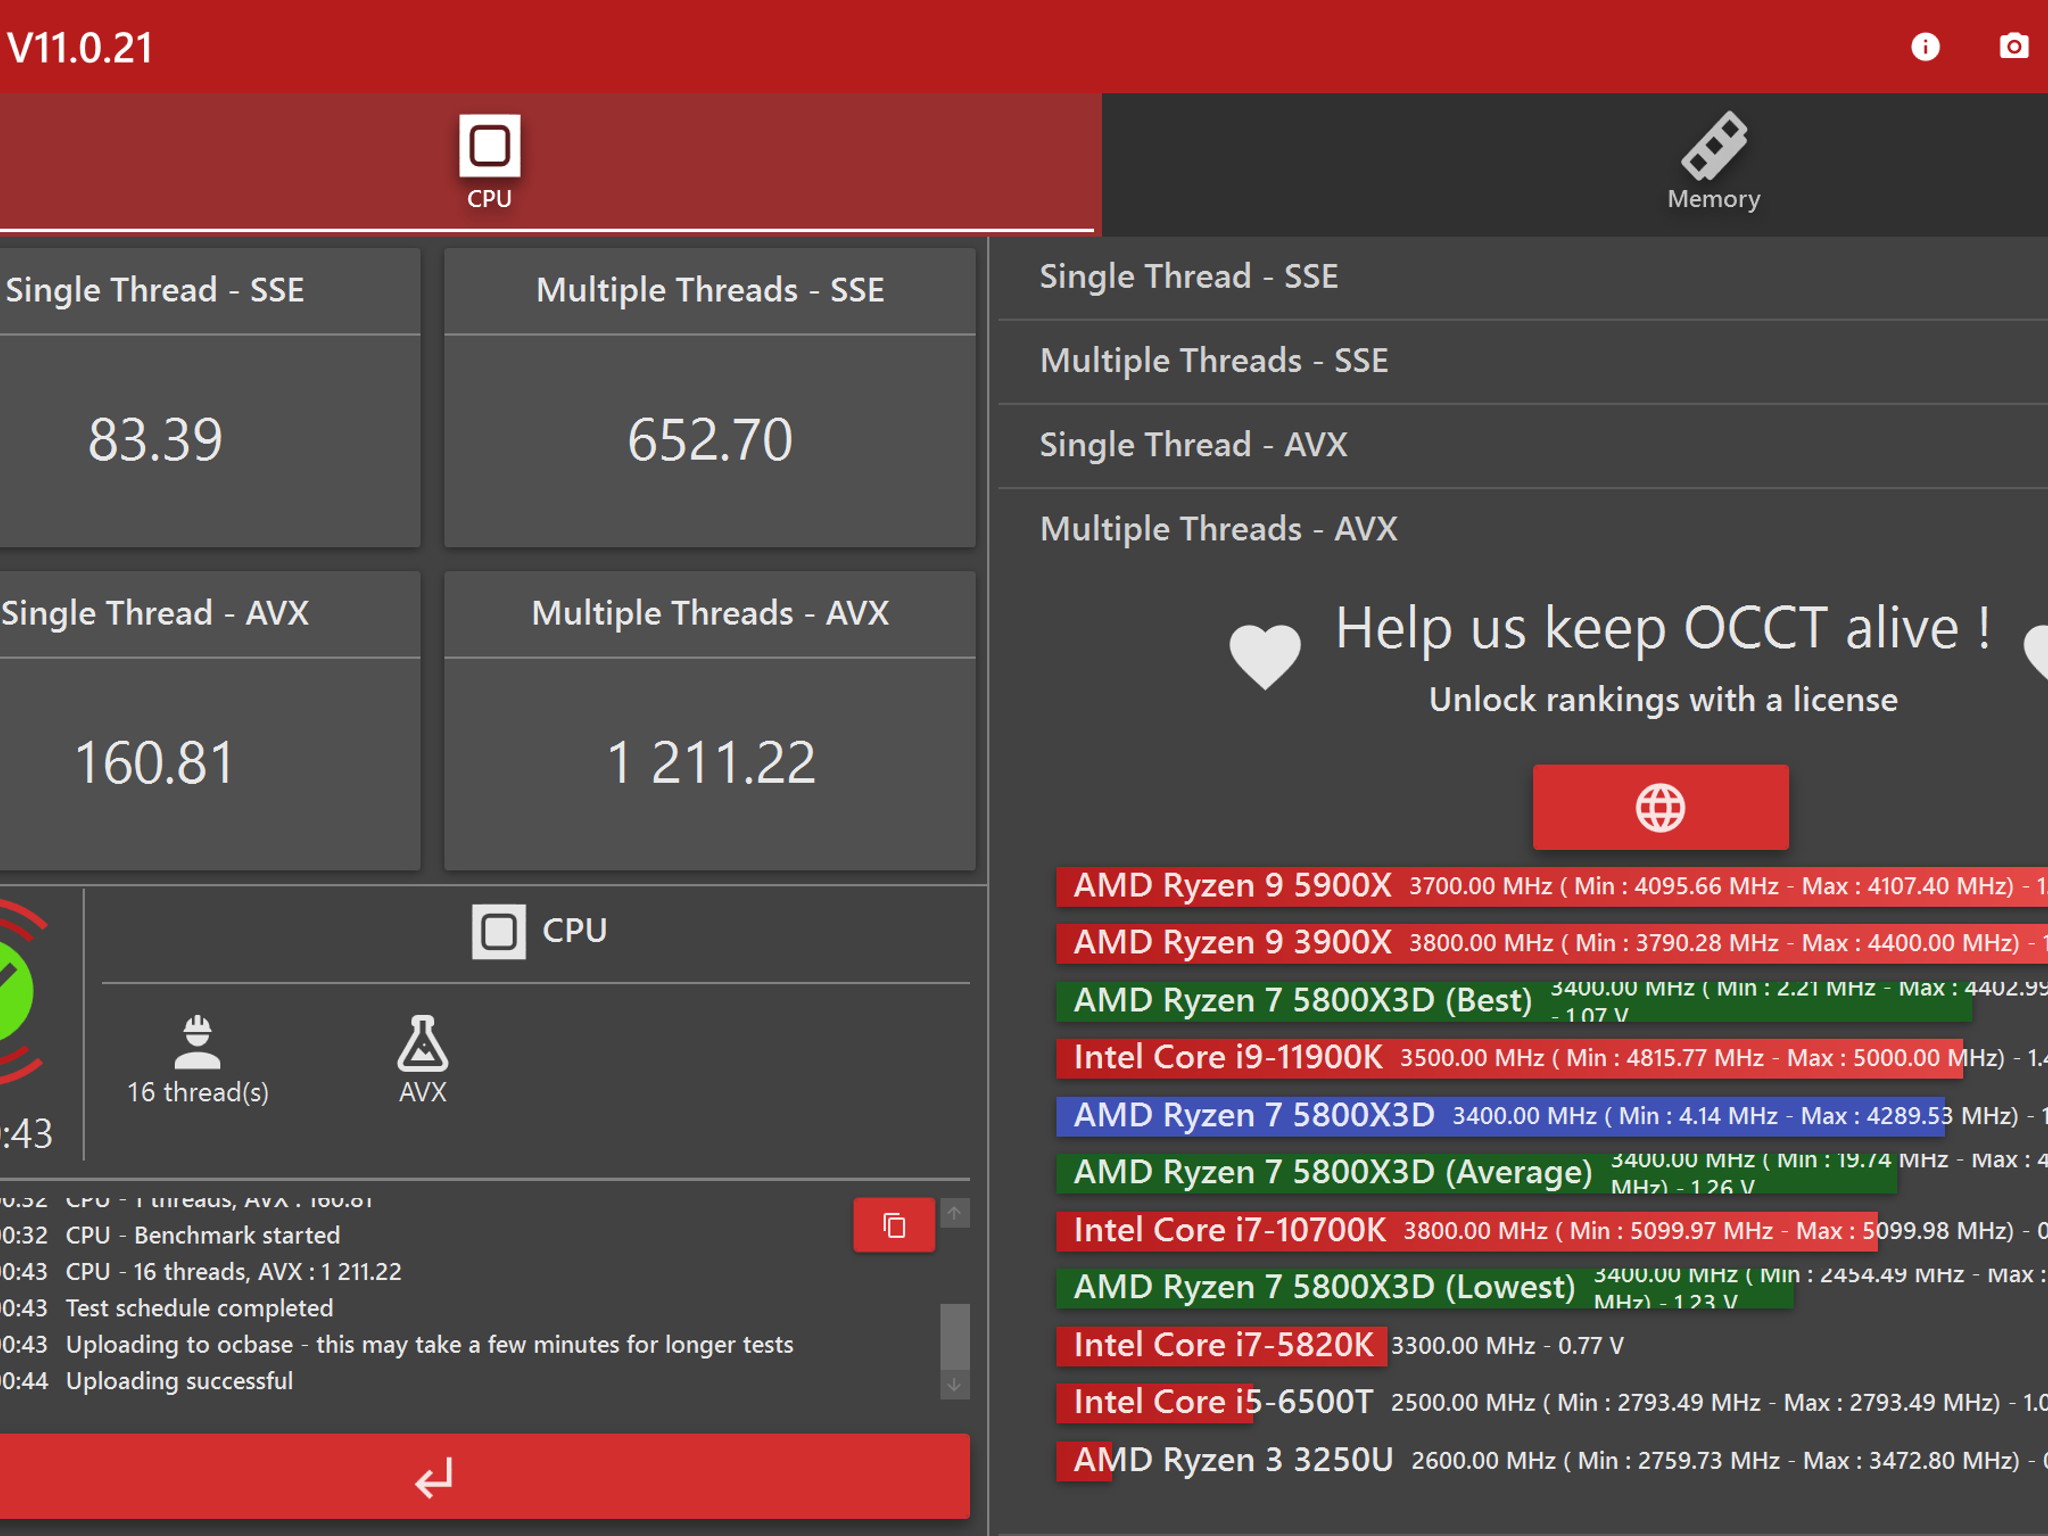Click the log scrollbar thumb

(955, 1337)
